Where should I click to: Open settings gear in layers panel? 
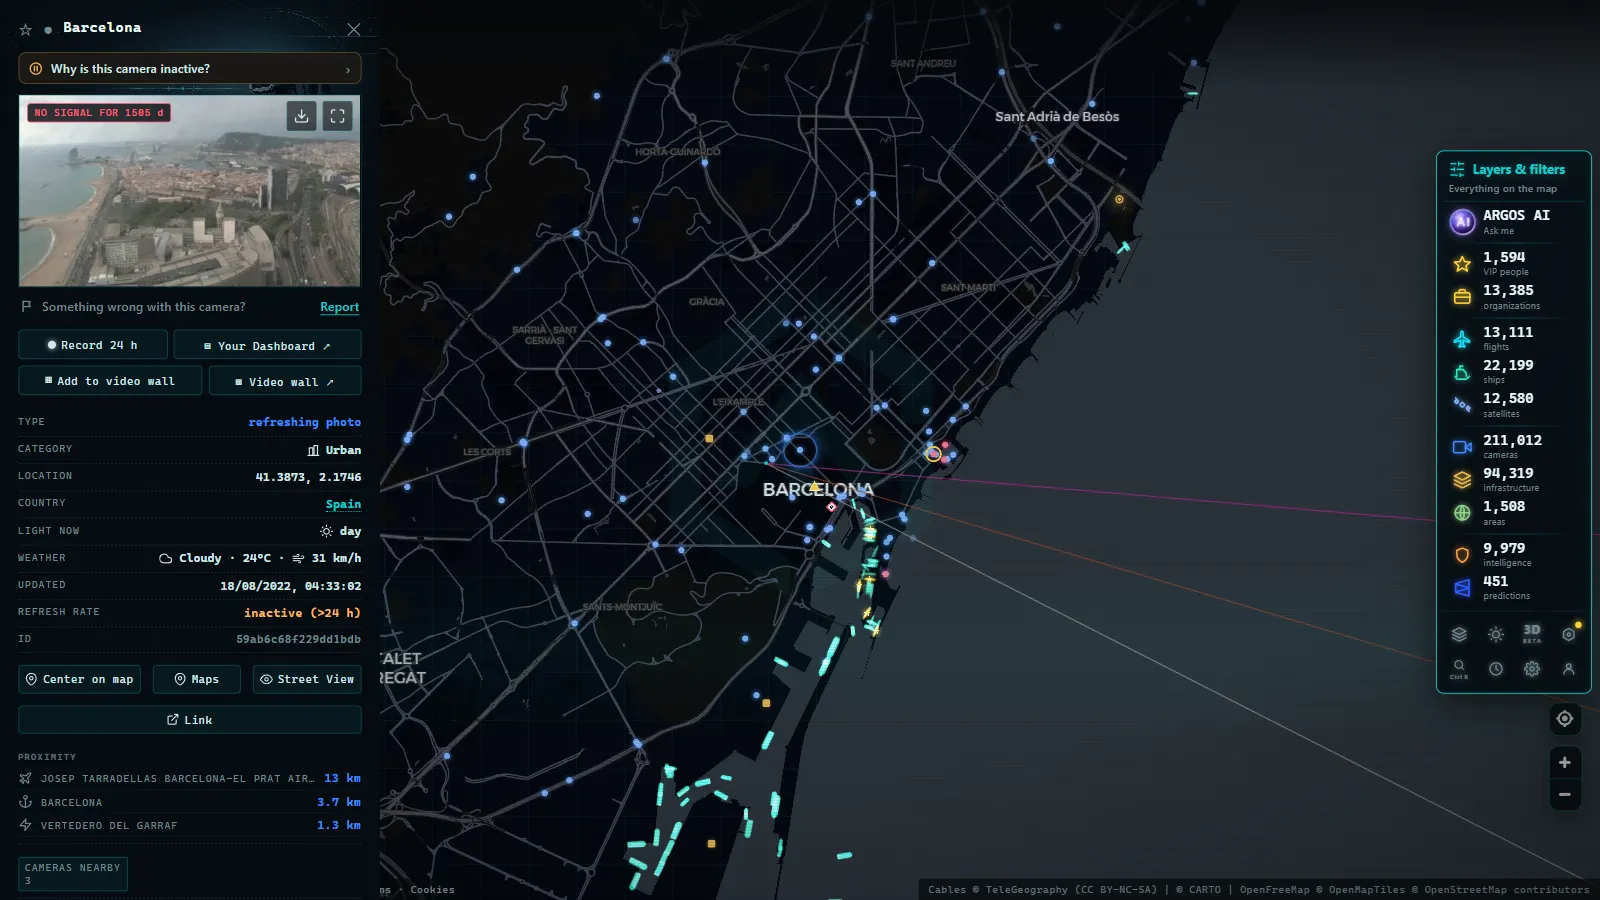pos(1532,669)
